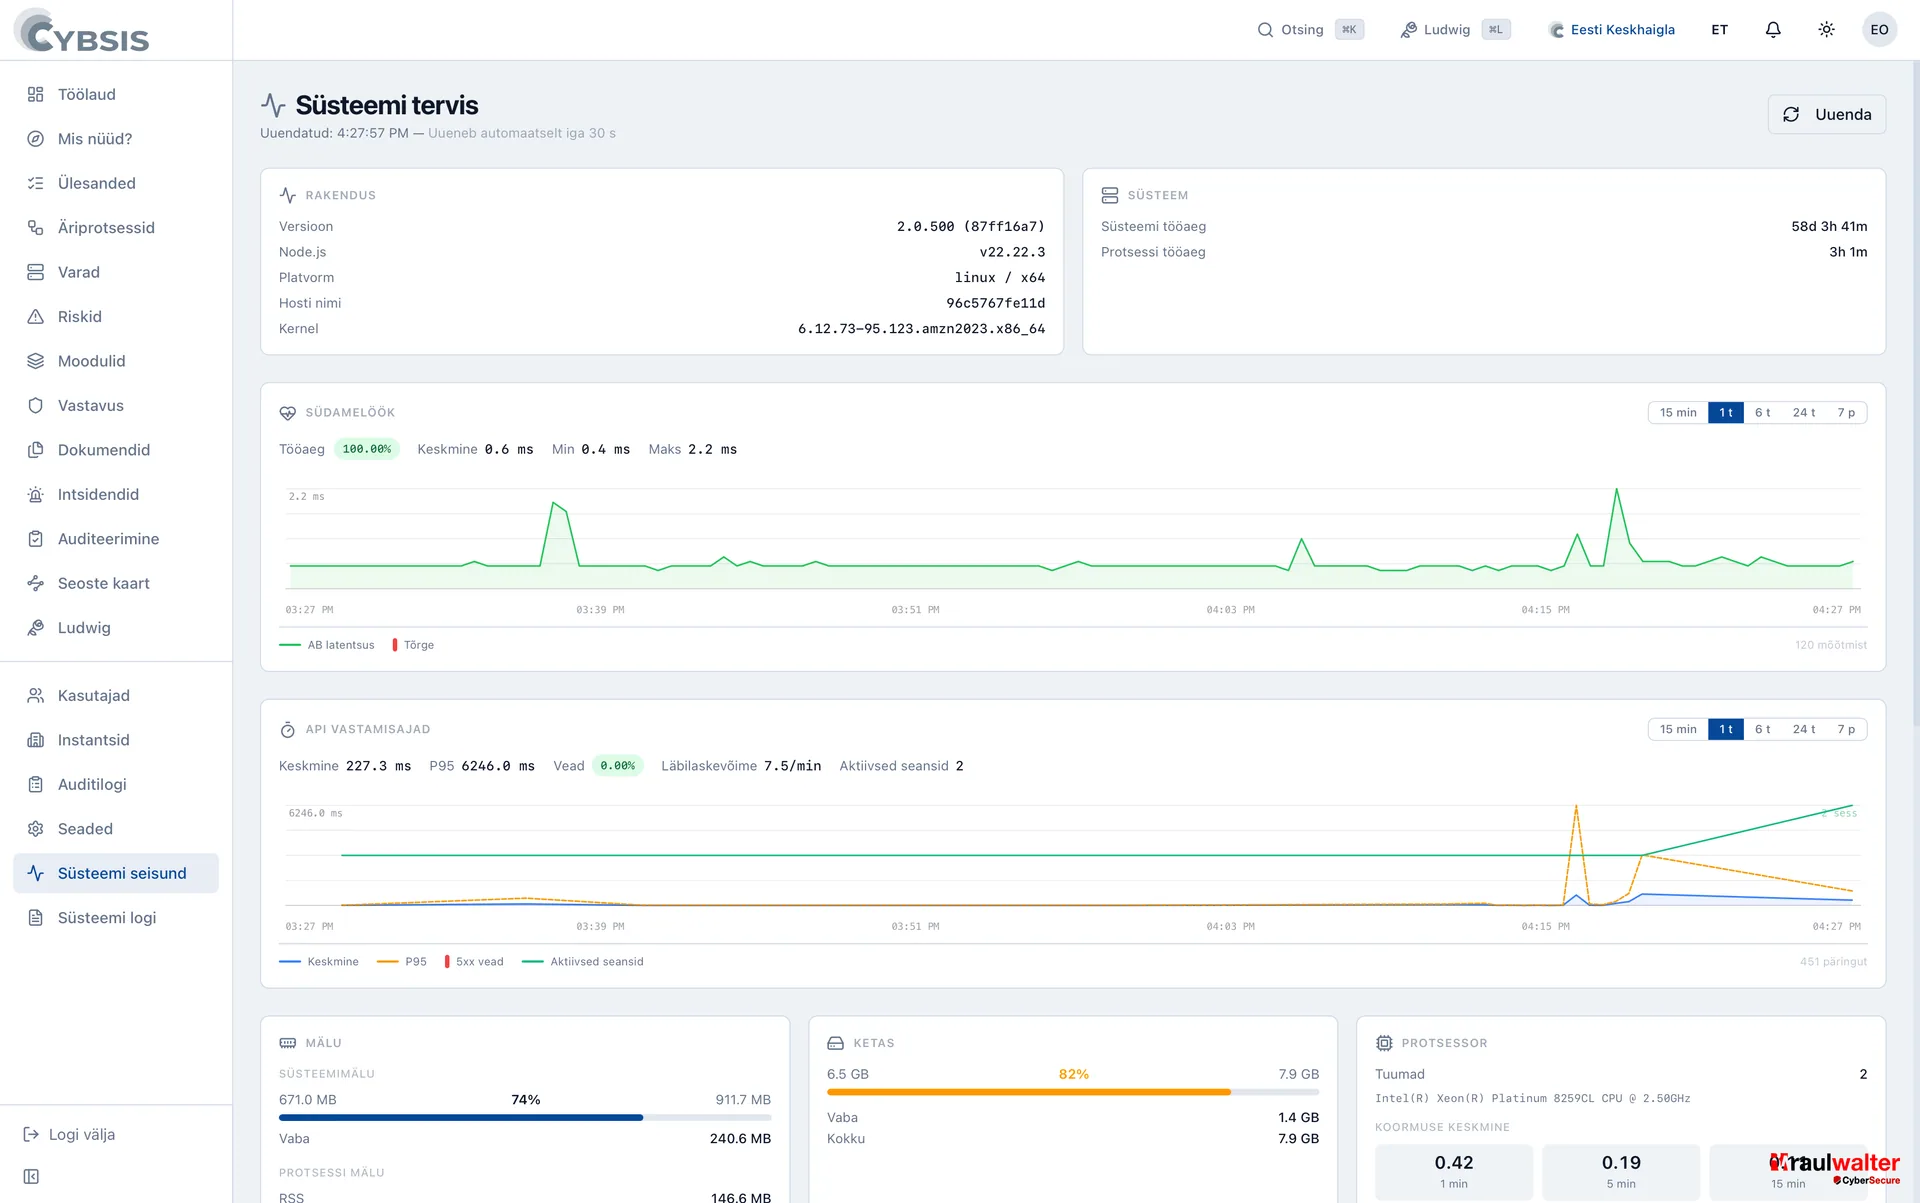Open Eesti Keskhaigla organization selector
Image resolution: width=1920 pixels, height=1203 pixels.
point(1612,30)
